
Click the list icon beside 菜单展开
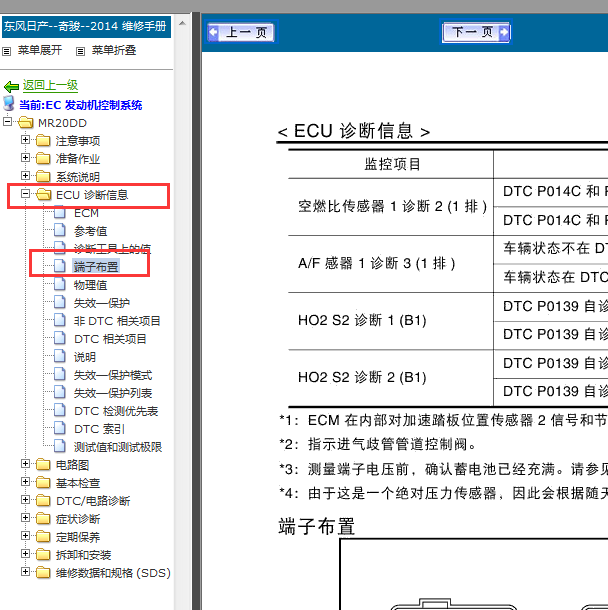(7, 51)
